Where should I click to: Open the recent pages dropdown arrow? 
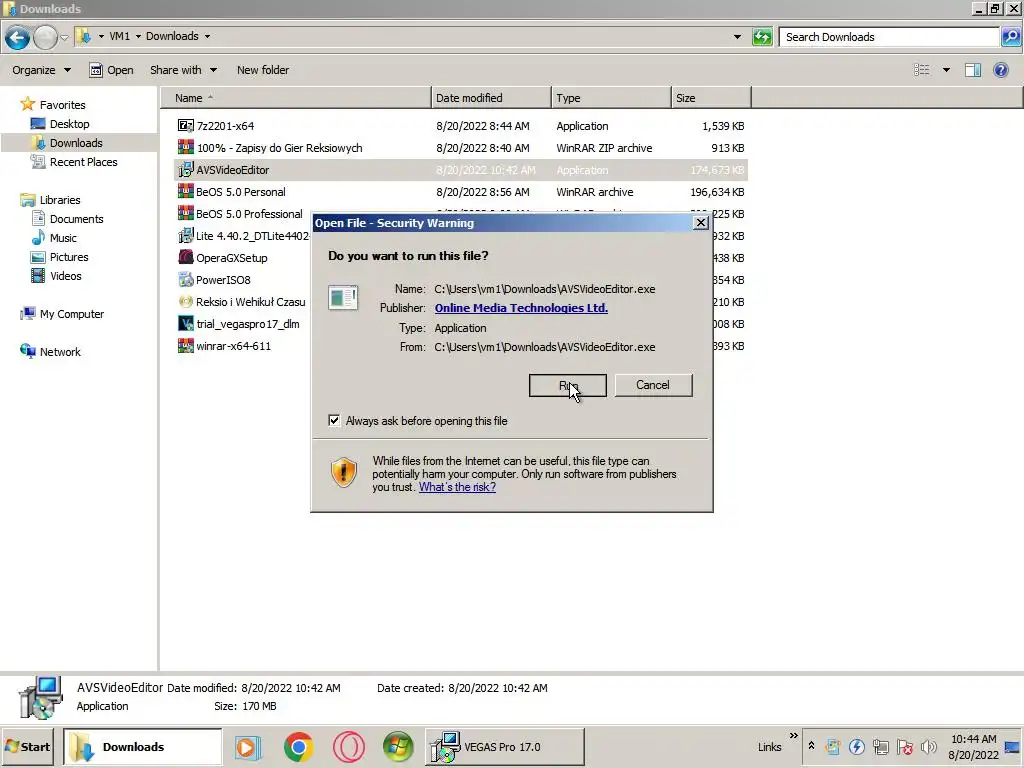point(64,37)
